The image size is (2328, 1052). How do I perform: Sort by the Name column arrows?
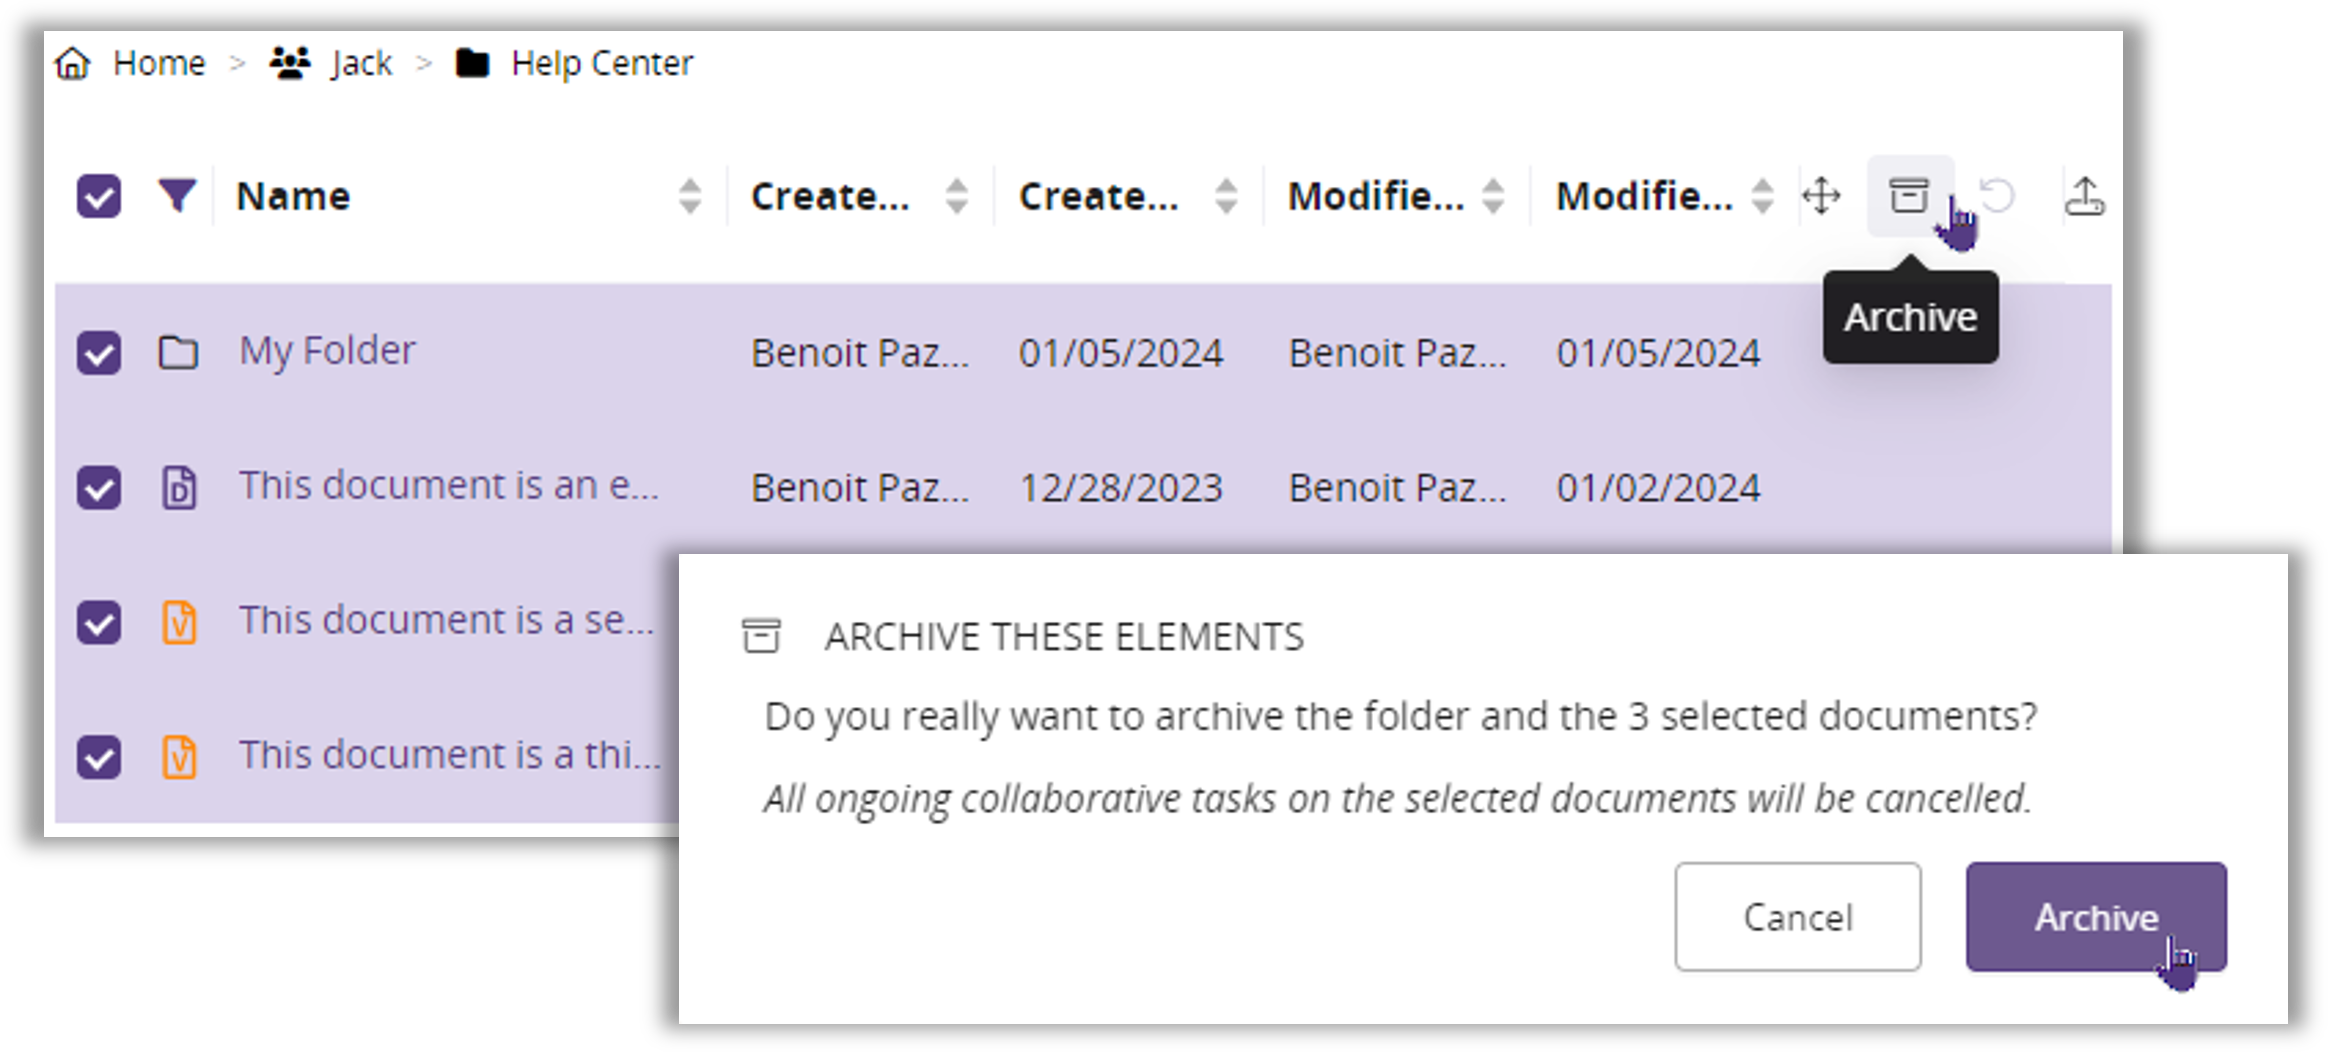click(x=689, y=196)
